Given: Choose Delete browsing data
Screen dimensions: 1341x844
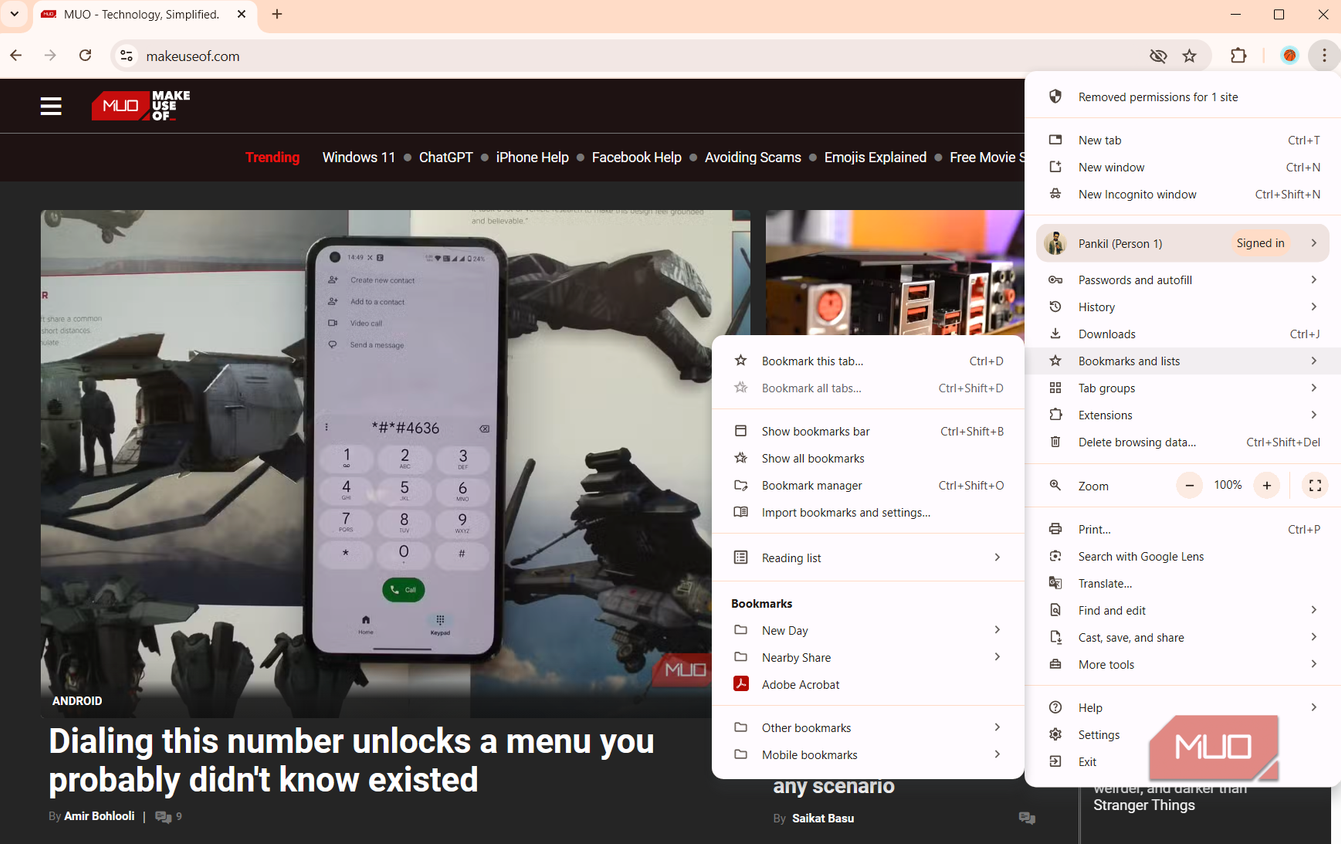Looking at the screenshot, I should coord(1183,442).
